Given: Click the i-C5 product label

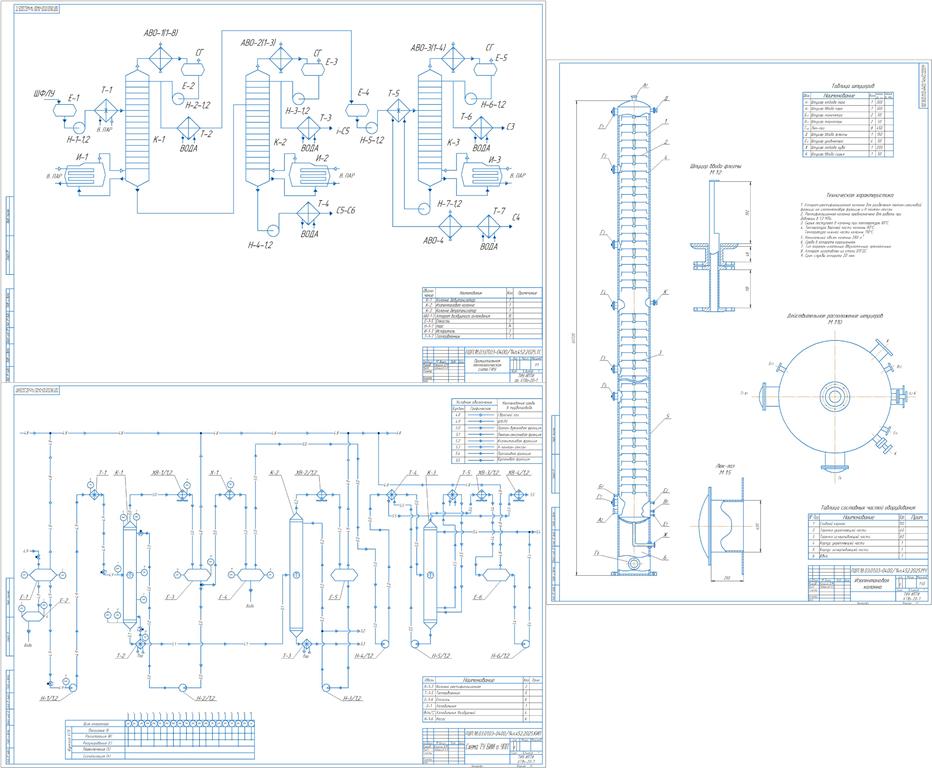Looking at the screenshot, I should pos(343,131).
